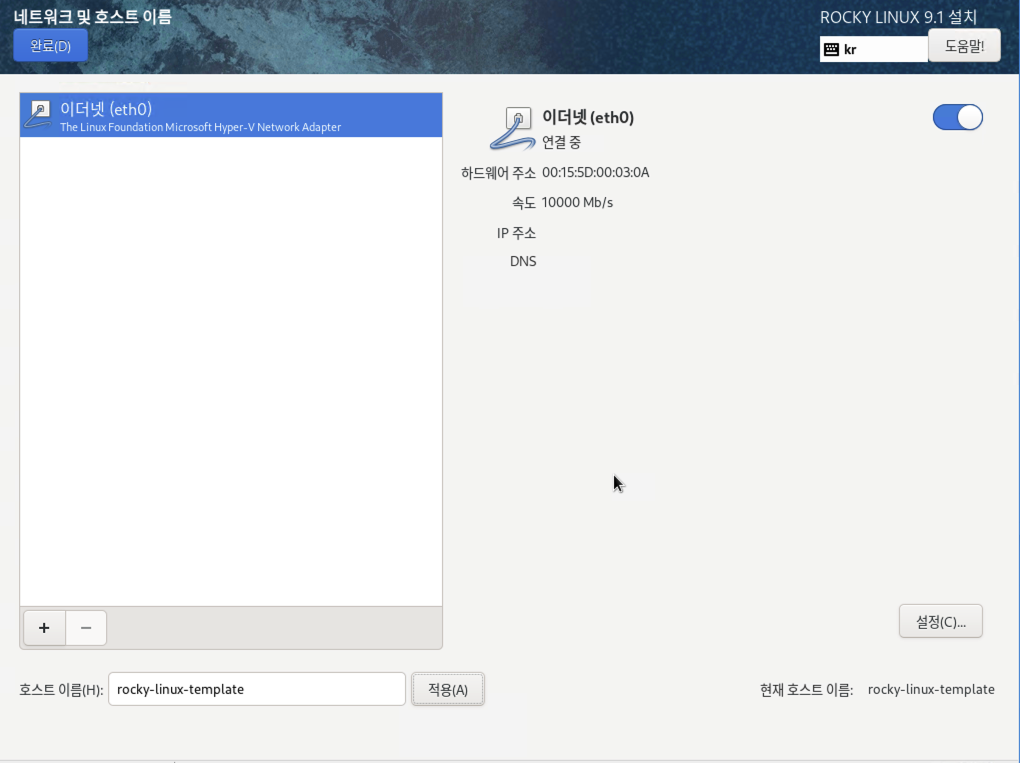Click the ROCKY LINUX 9.1 설치 heading
Screen dimensions: 1020x763
[x=898, y=17]
